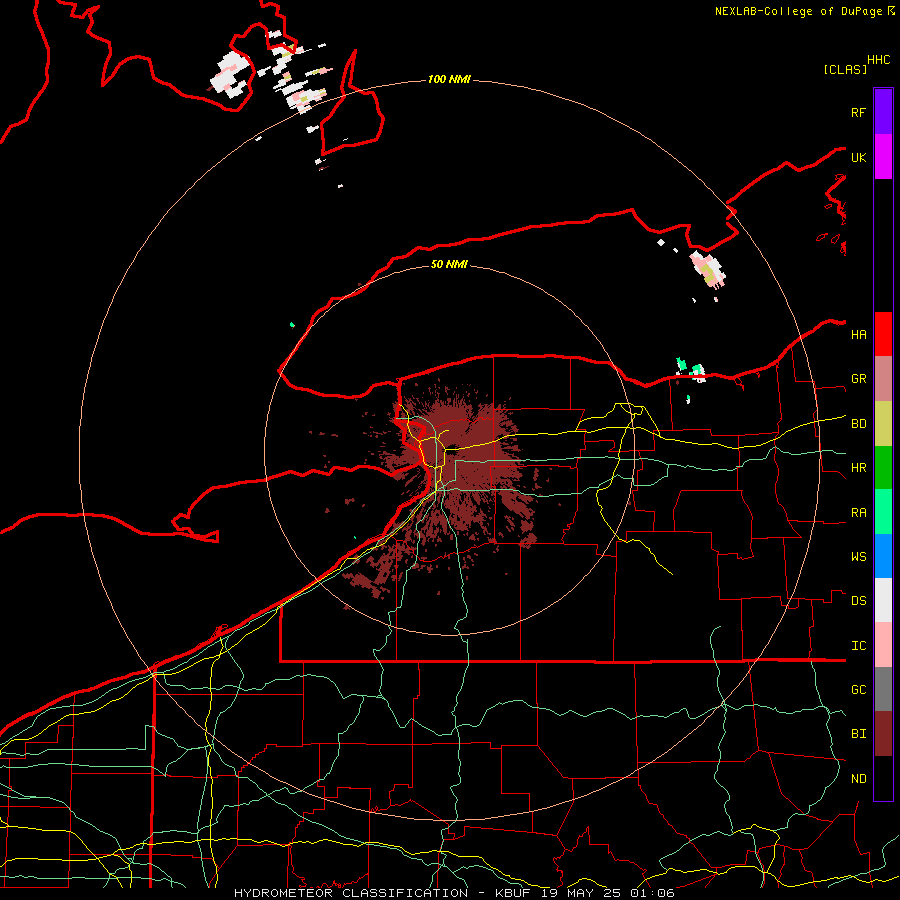Click the "100 NMI" range ring label

click(449, 79)
